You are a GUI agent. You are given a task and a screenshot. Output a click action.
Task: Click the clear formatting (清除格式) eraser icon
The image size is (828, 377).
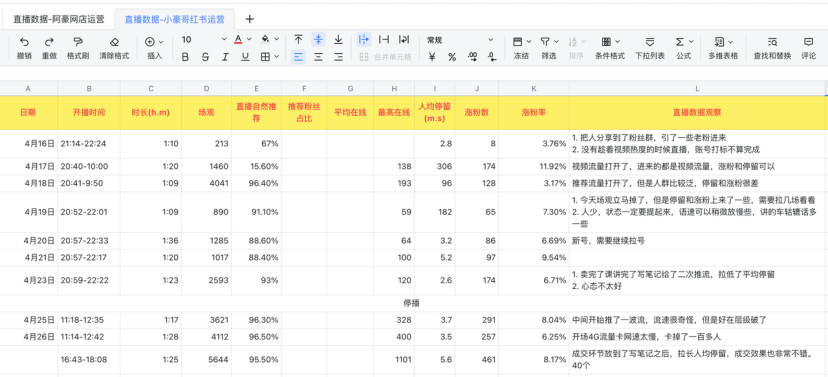[x=114, y=41]
